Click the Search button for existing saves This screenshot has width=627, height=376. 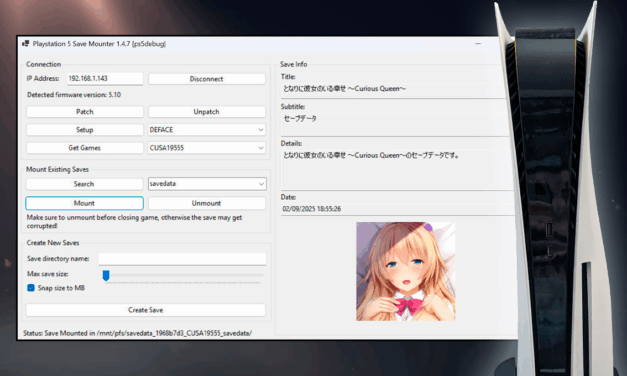(84, 184)
